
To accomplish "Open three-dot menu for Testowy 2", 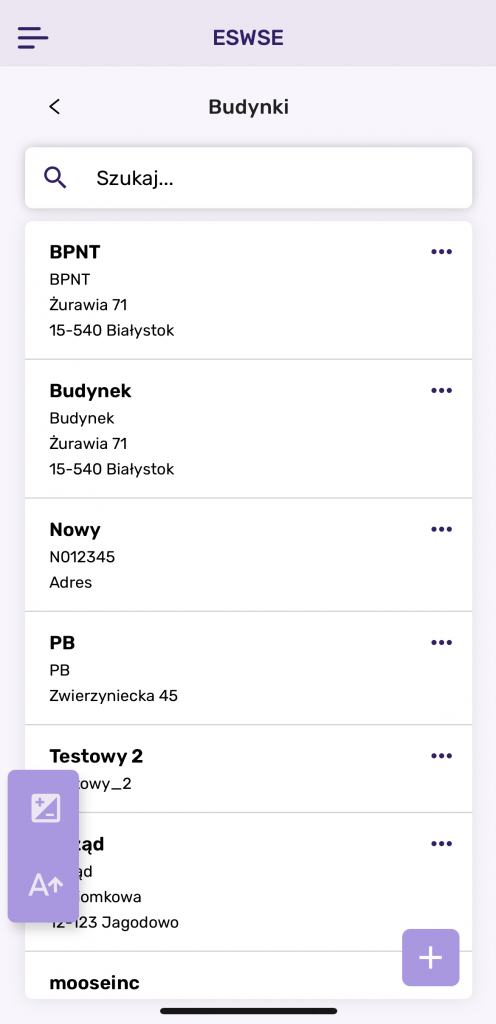I will click(x=441, y=756).
